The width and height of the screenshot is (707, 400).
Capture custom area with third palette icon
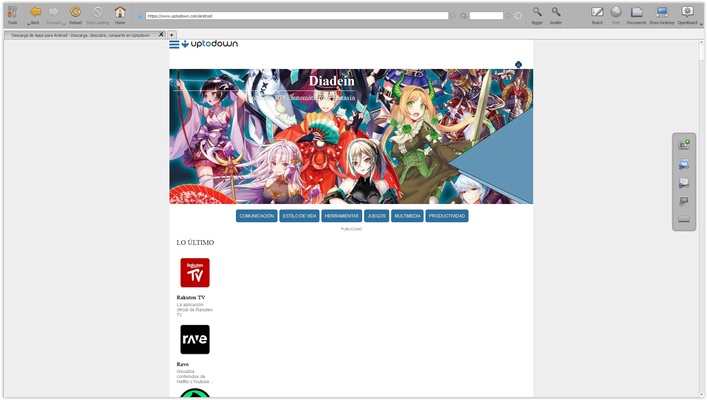684,183
